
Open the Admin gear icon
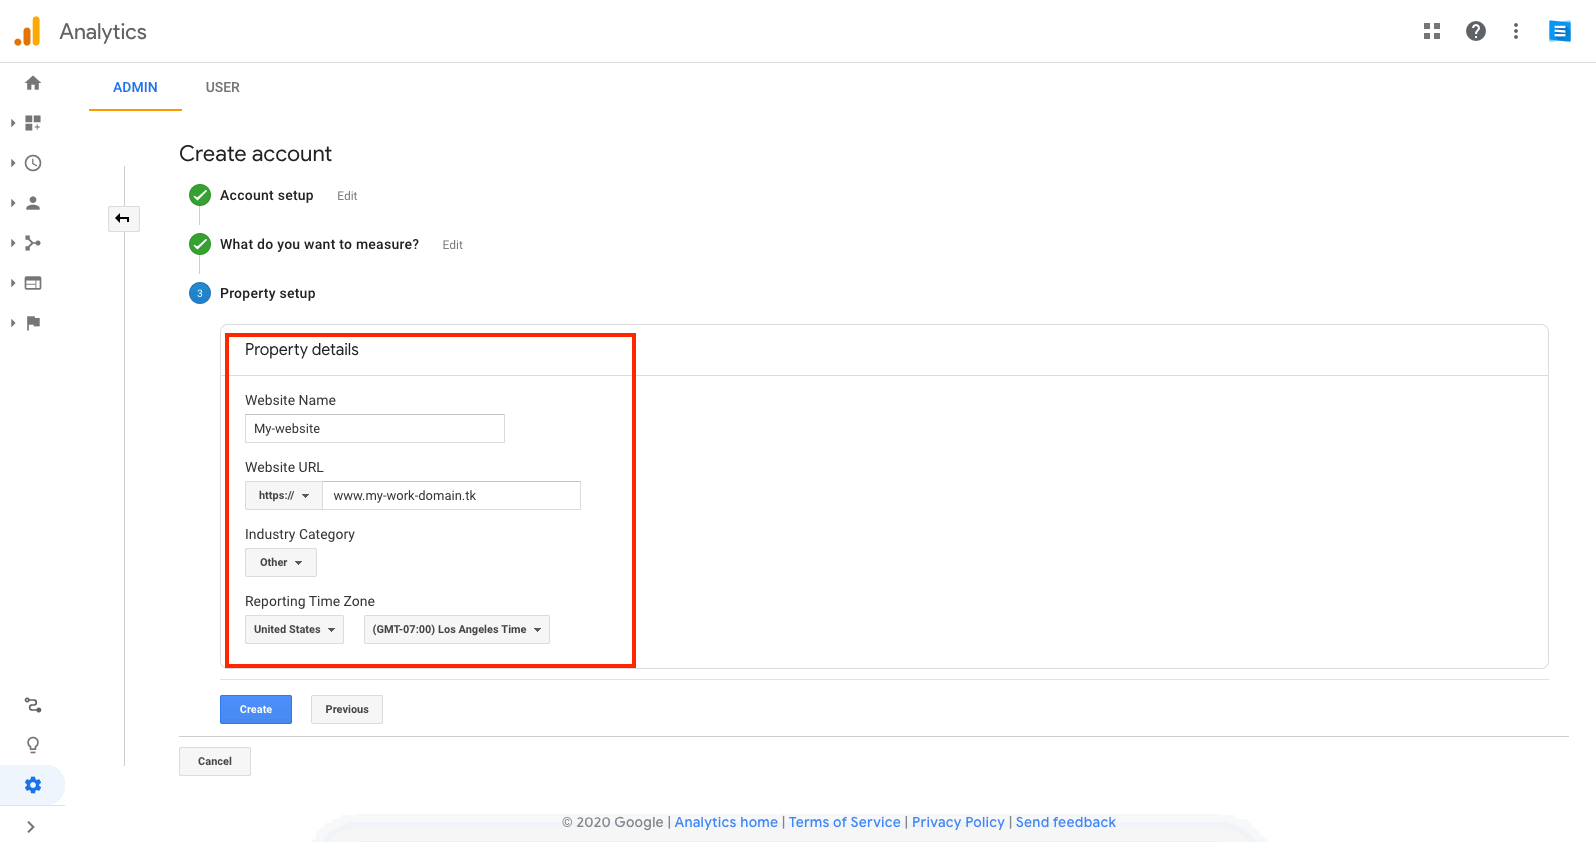pos(33,785)
